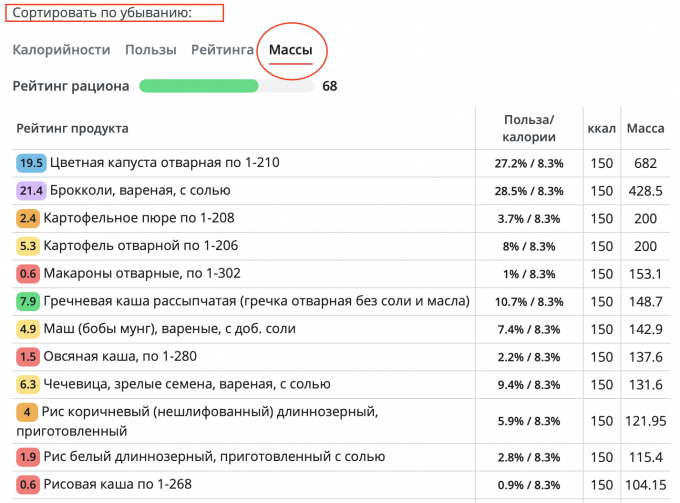
Task: Sort by Калорийности
Action: [x=61, y=49]
